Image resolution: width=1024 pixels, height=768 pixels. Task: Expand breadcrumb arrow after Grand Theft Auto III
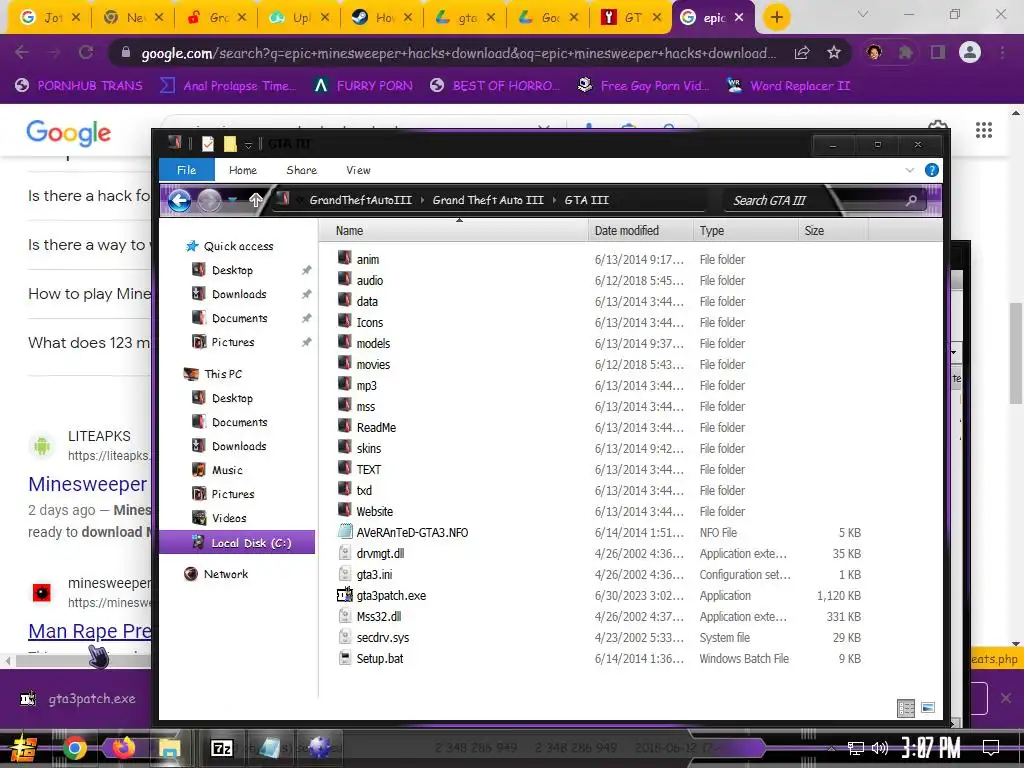point(554,200)
